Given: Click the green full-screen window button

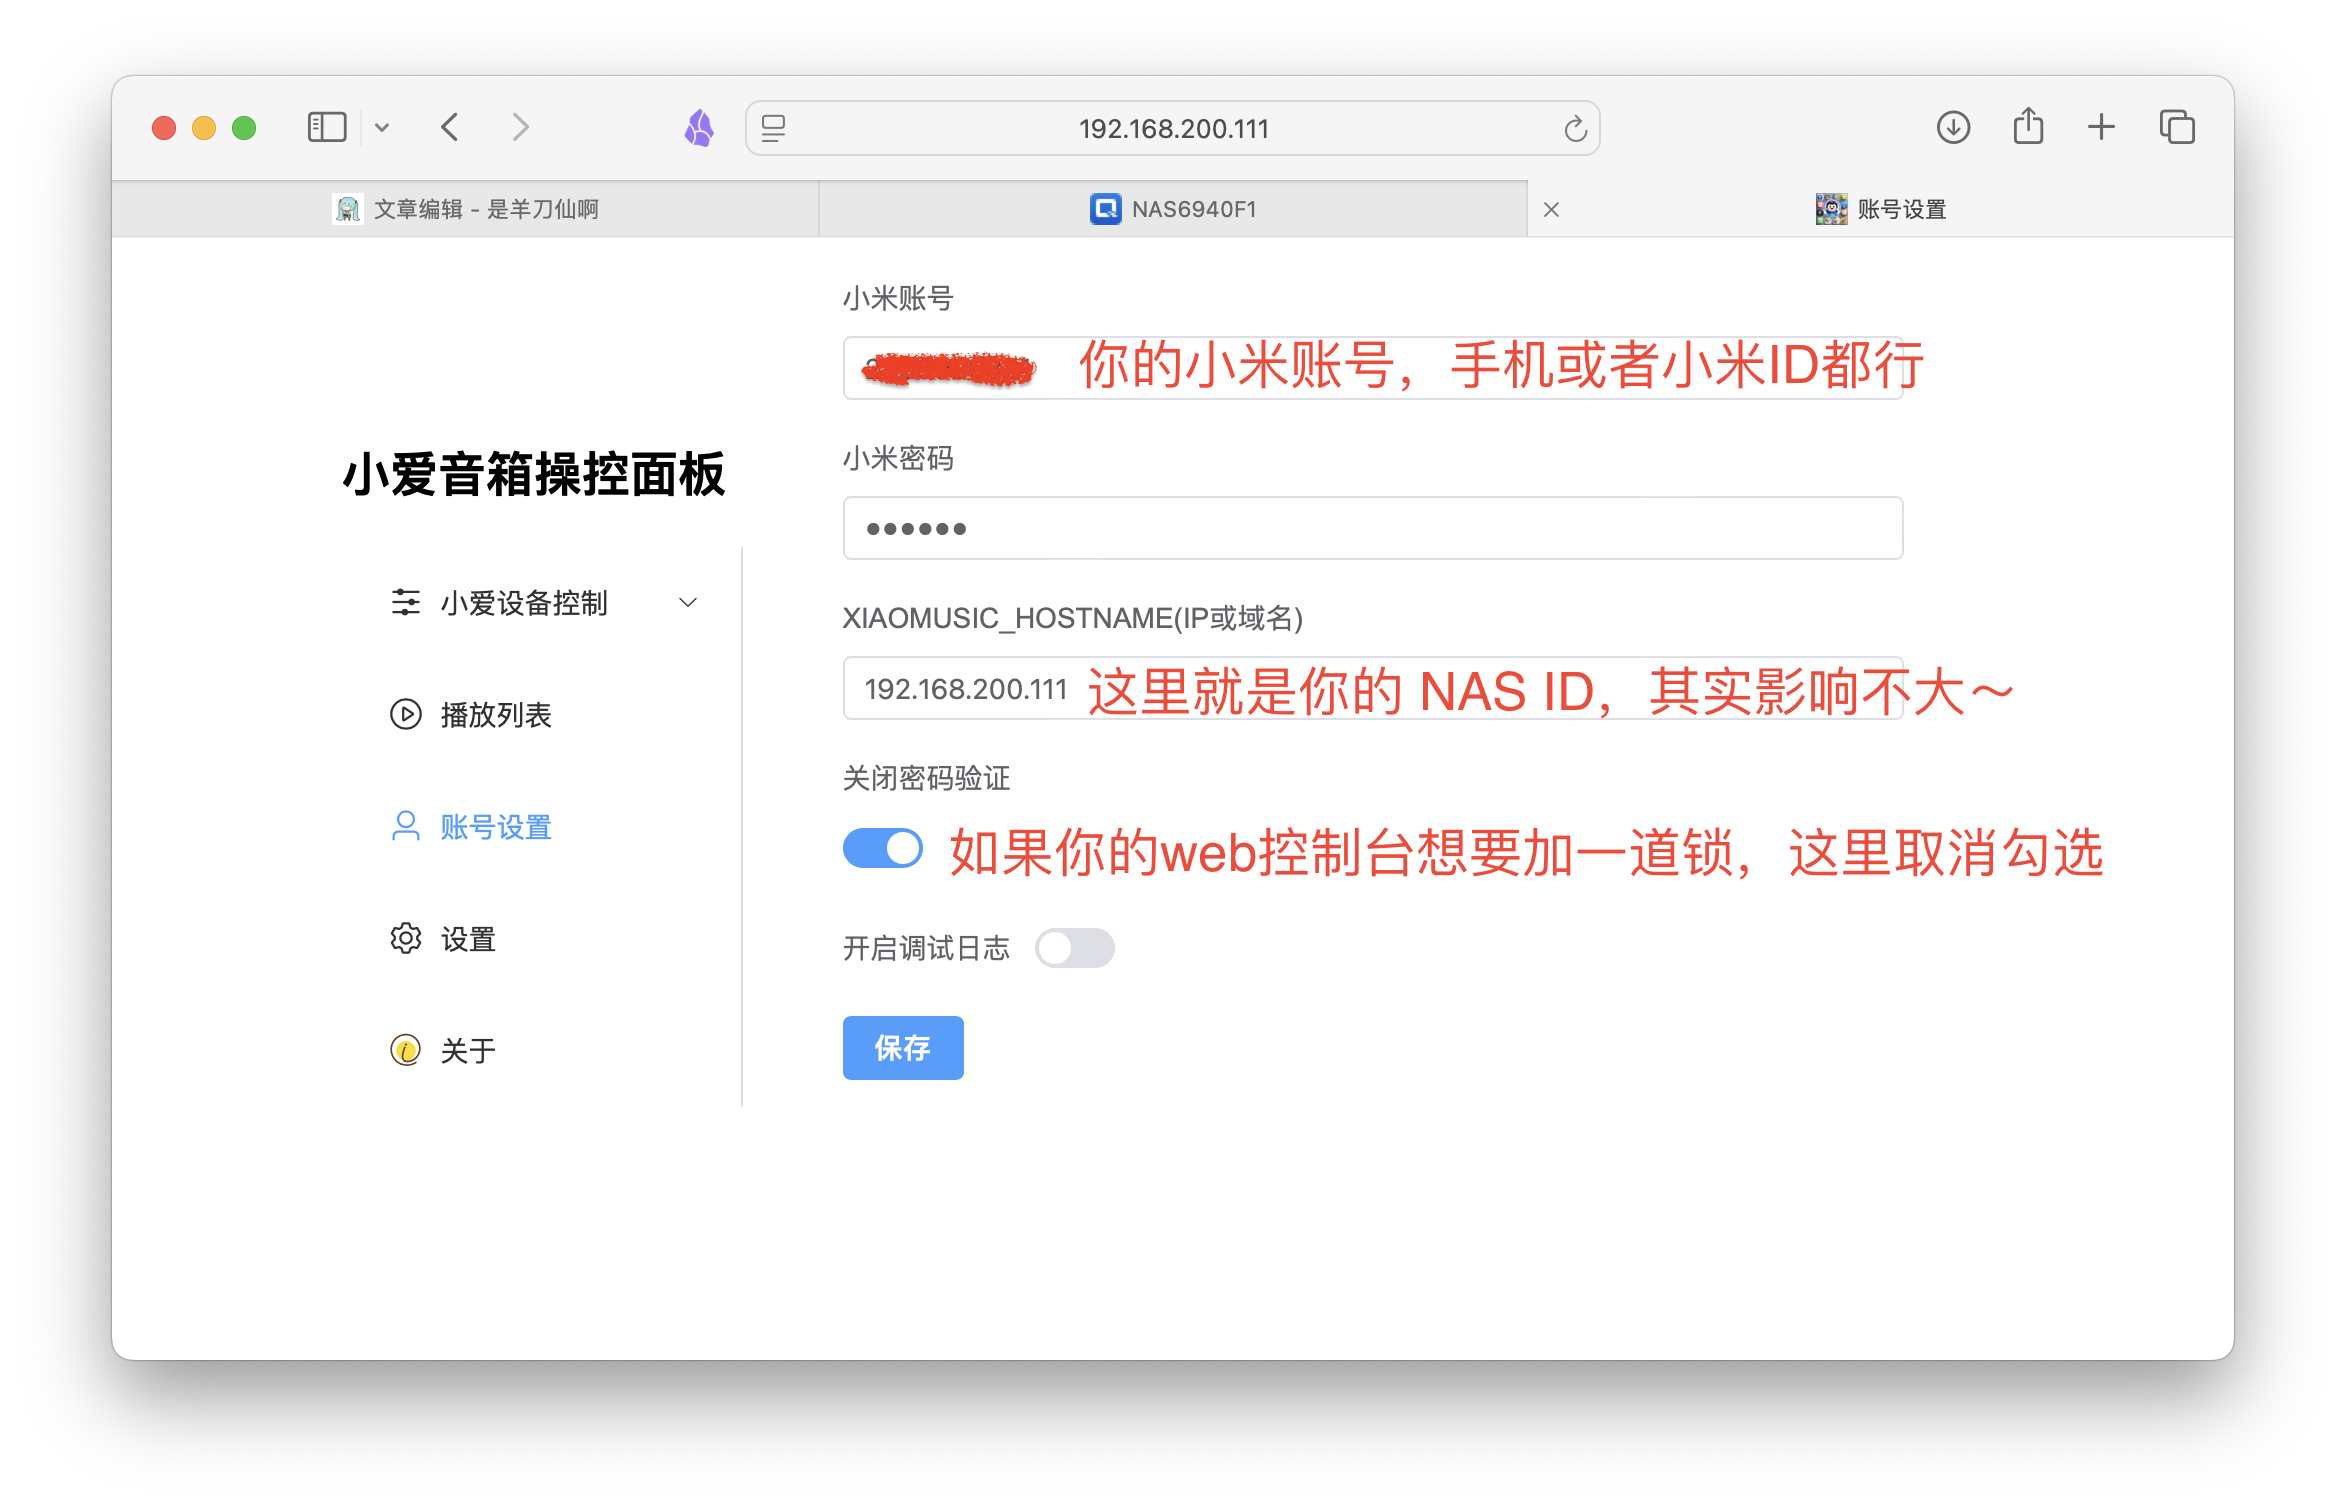Looking at the screenshot, I should click(x=244, y=128).
